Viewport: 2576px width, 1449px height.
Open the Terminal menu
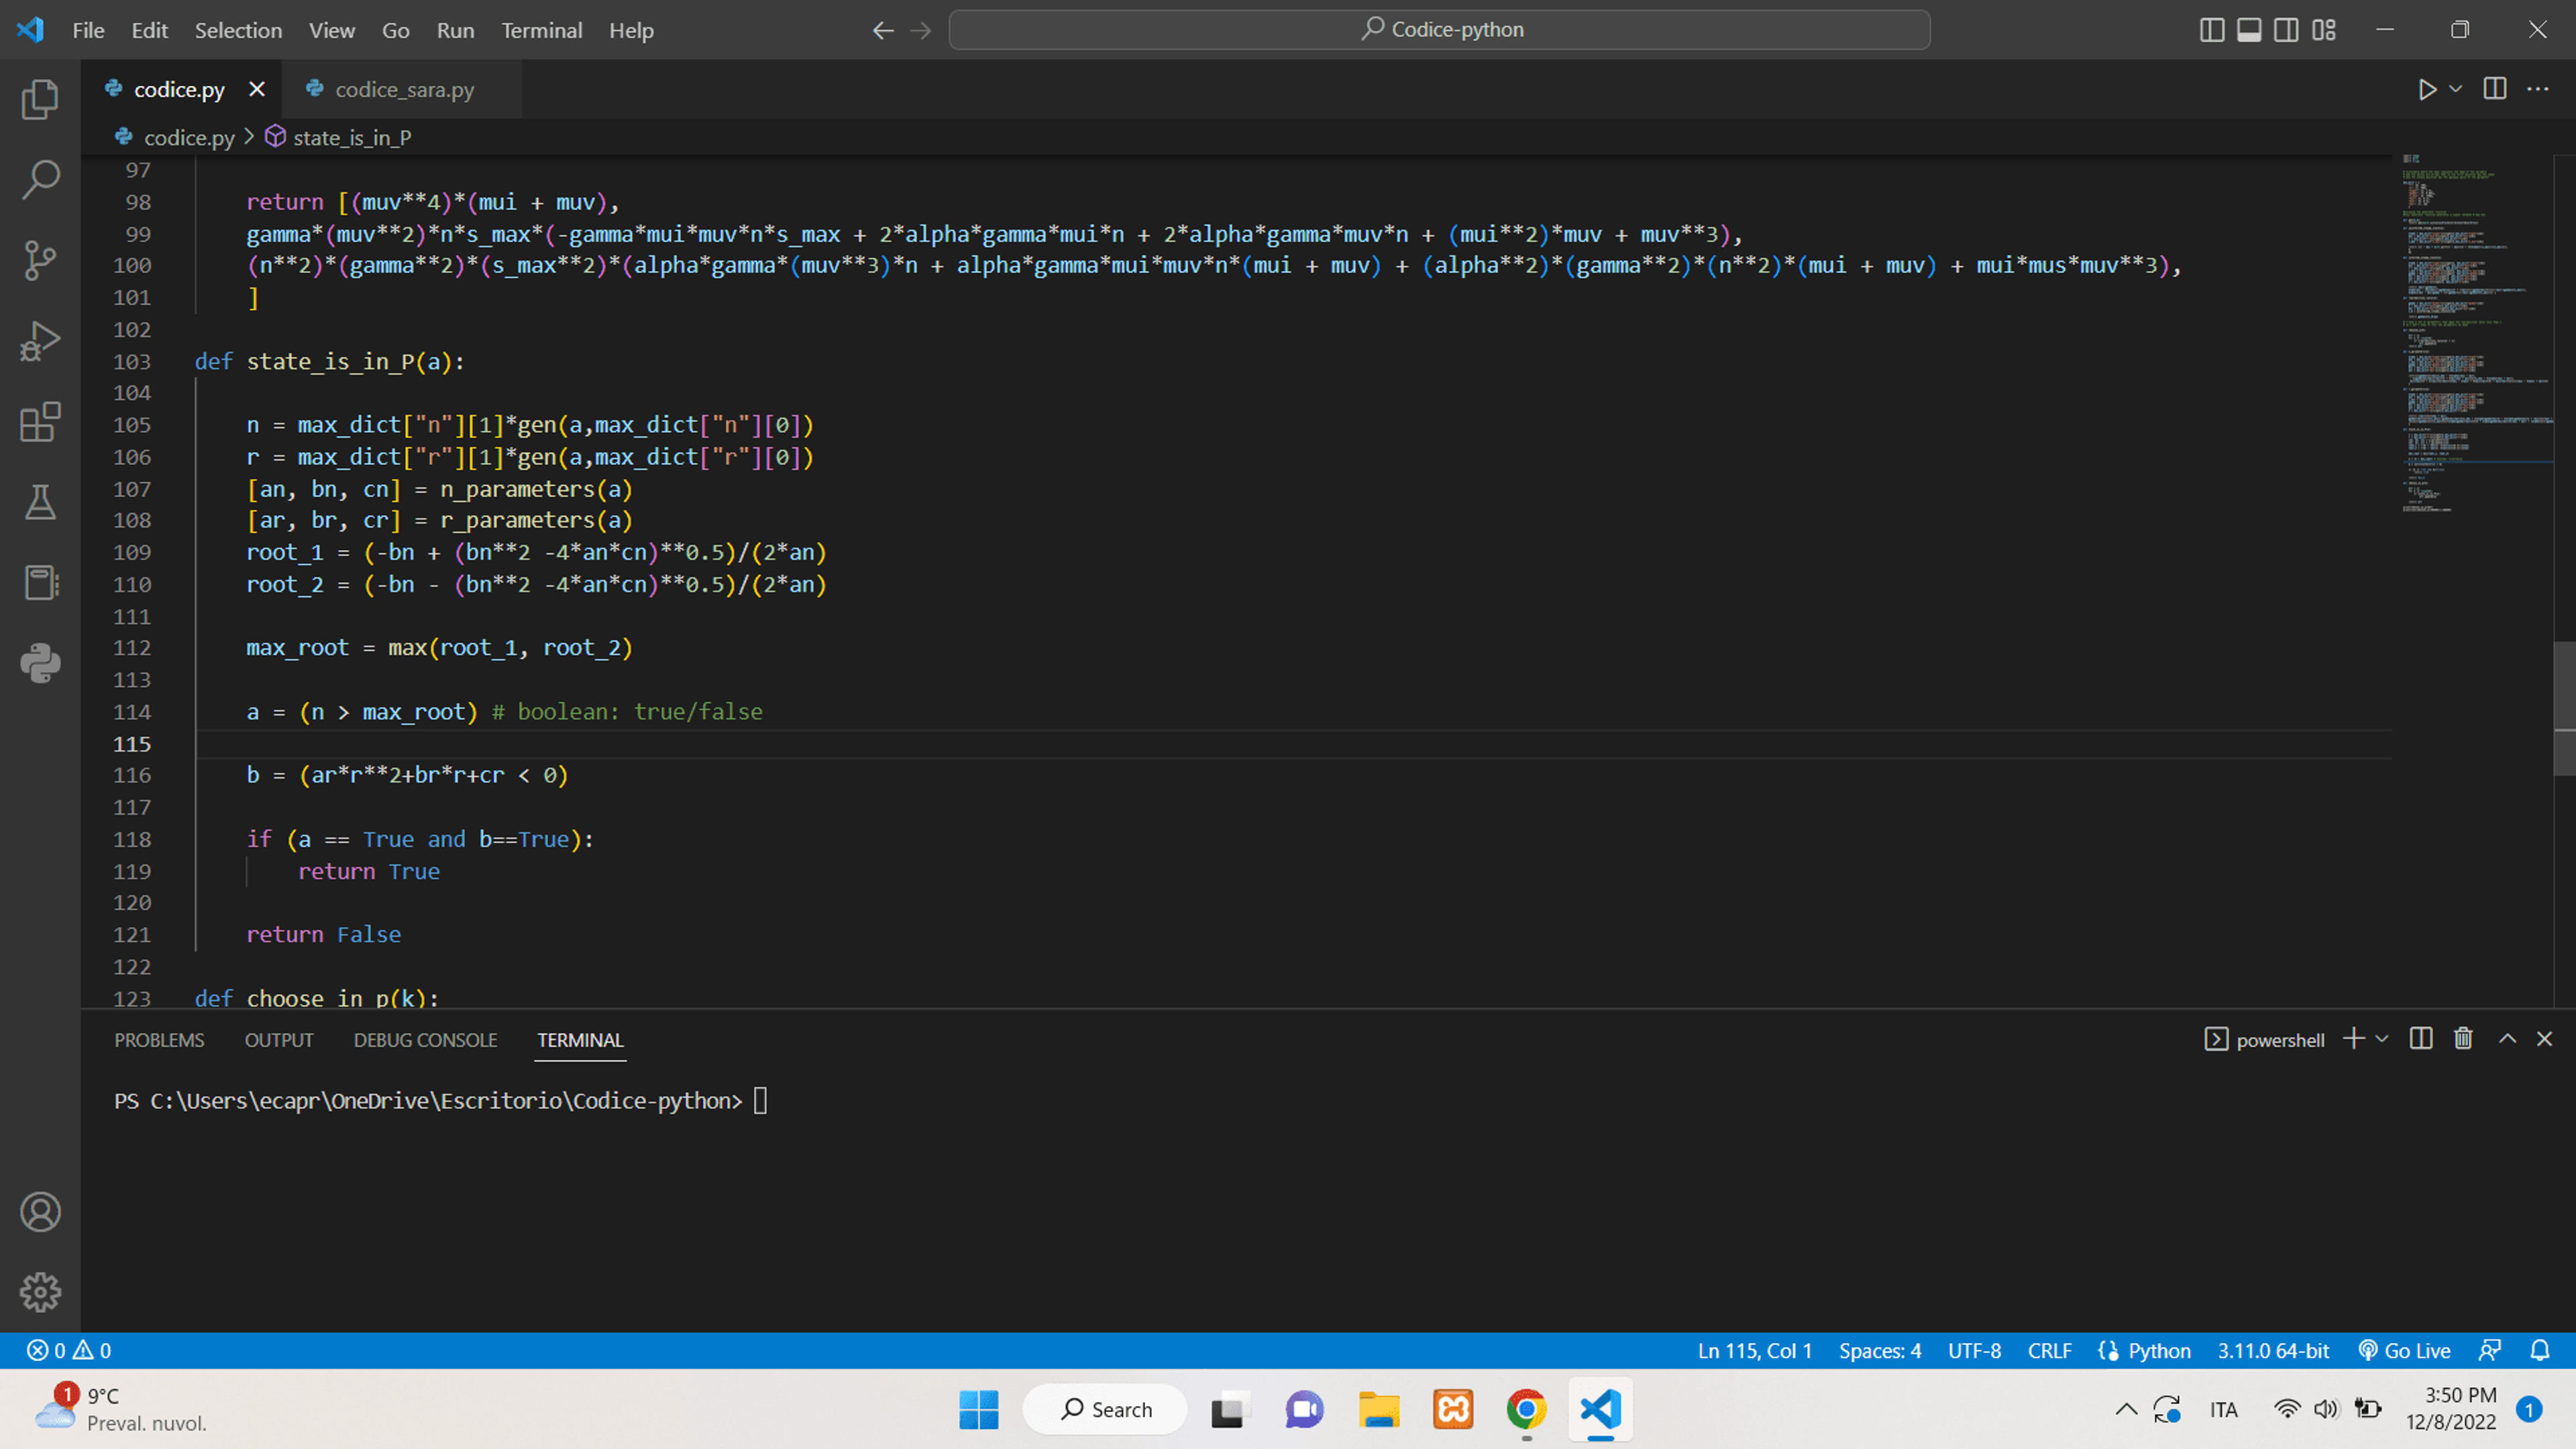click(x=541, y=30)
